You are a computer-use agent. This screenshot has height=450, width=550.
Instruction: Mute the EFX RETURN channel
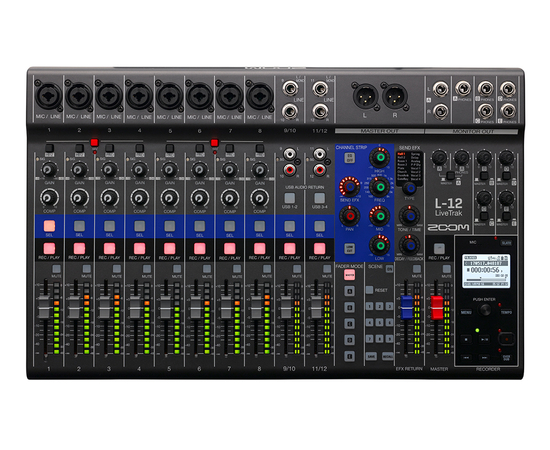click(417, 269)
